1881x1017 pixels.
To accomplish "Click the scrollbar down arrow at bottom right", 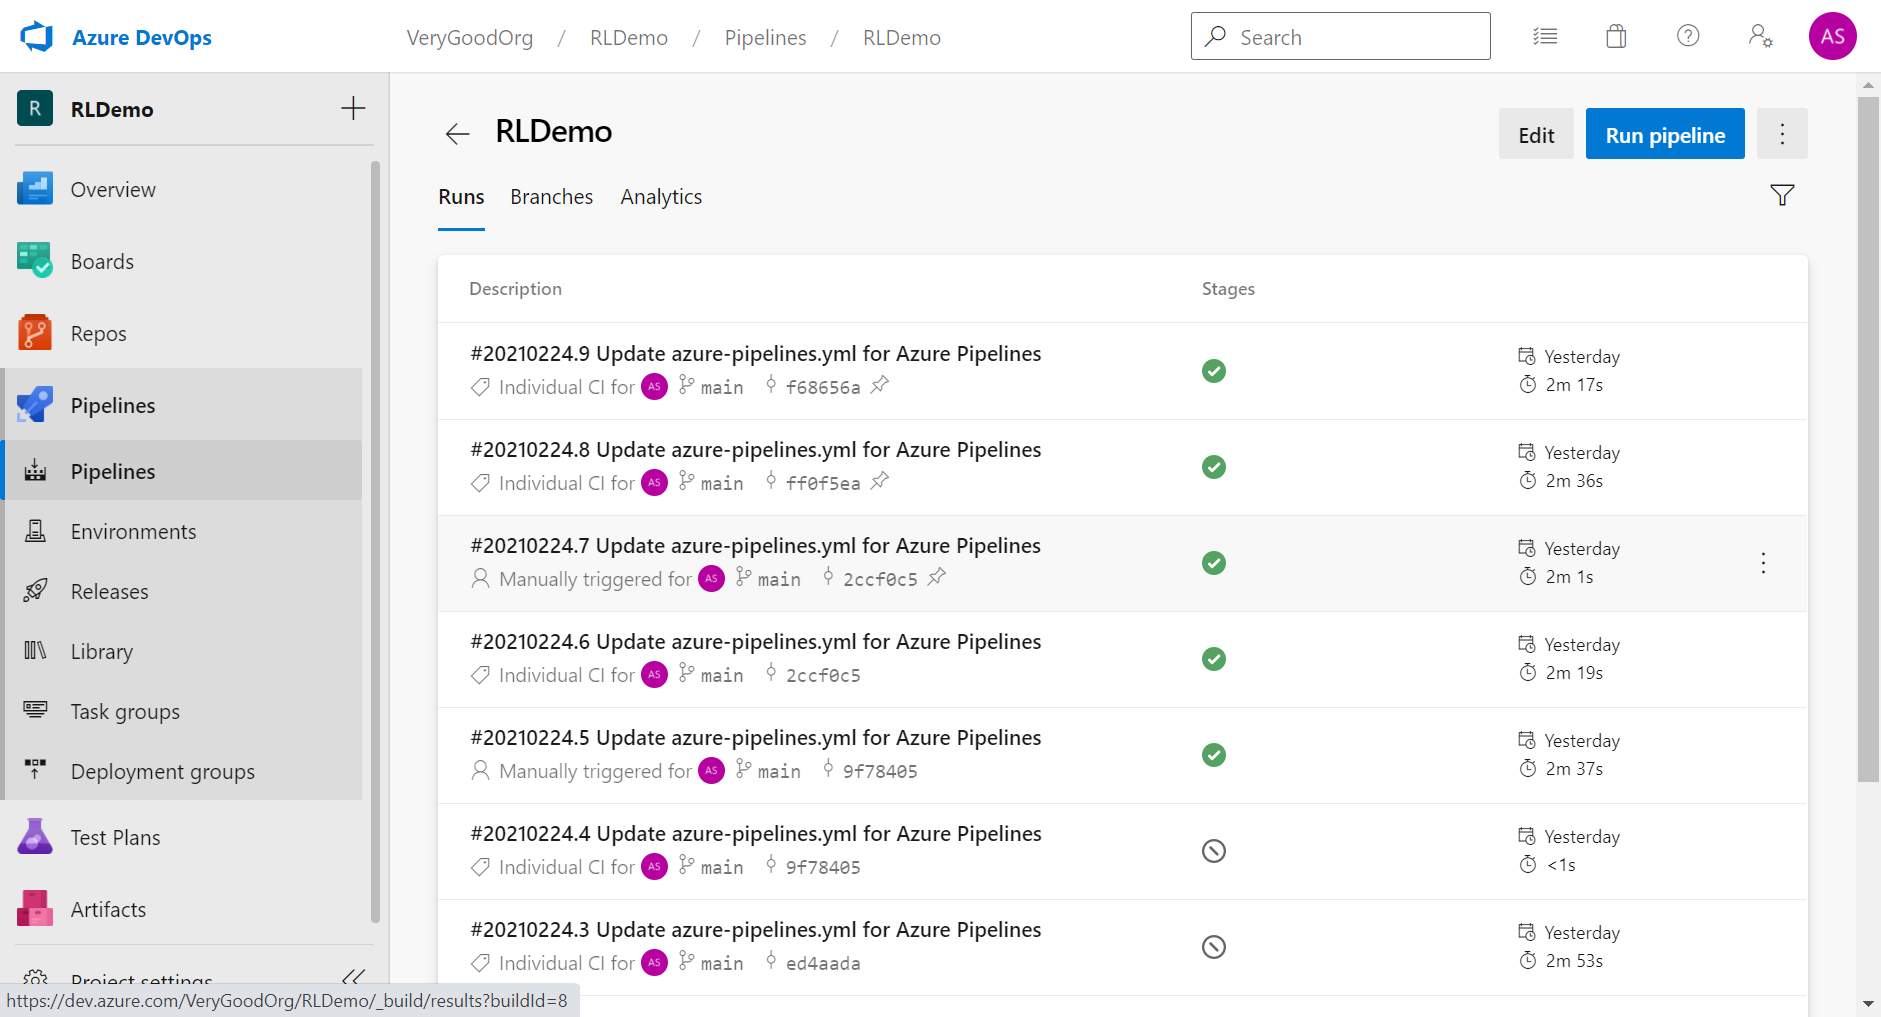I will click(1868, 1003).
